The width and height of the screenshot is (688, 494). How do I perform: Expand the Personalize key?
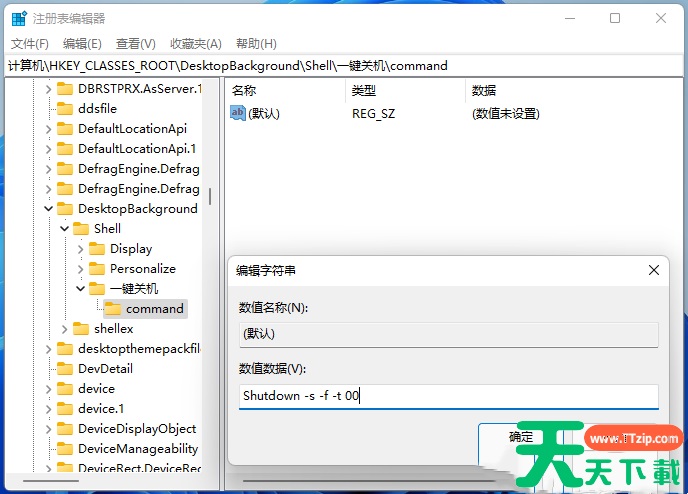click(80, 269)
